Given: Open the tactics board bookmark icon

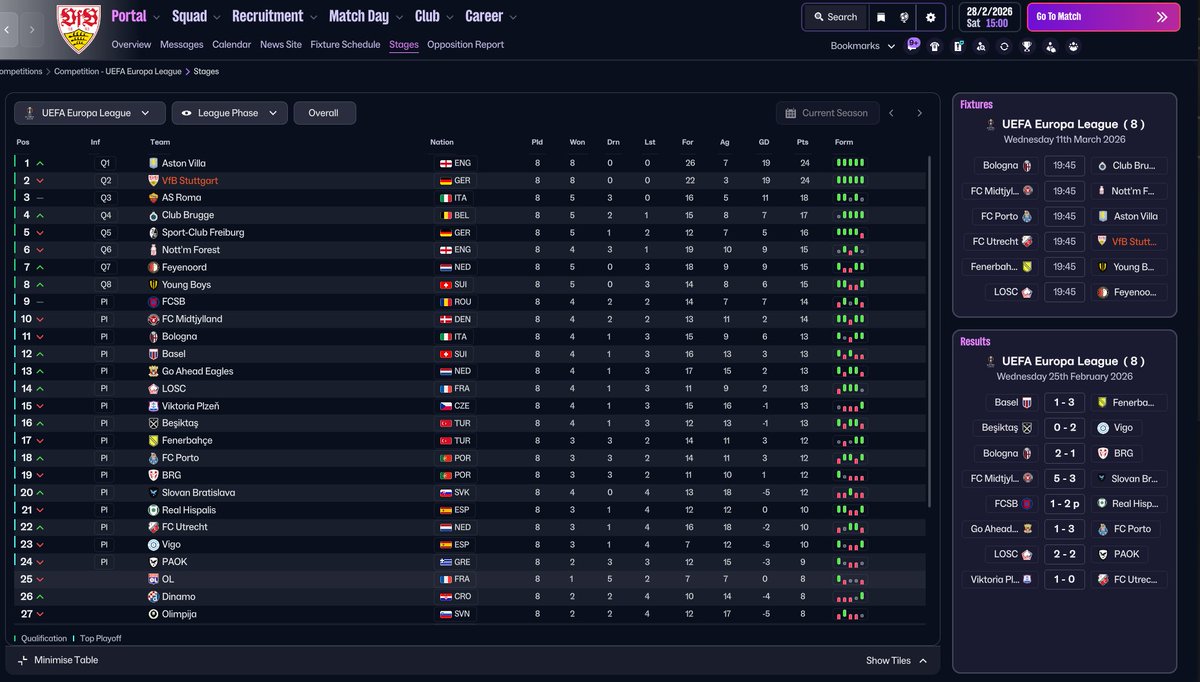Looking at the screenshot, I should pyautogui.click(x=958, y=46).
